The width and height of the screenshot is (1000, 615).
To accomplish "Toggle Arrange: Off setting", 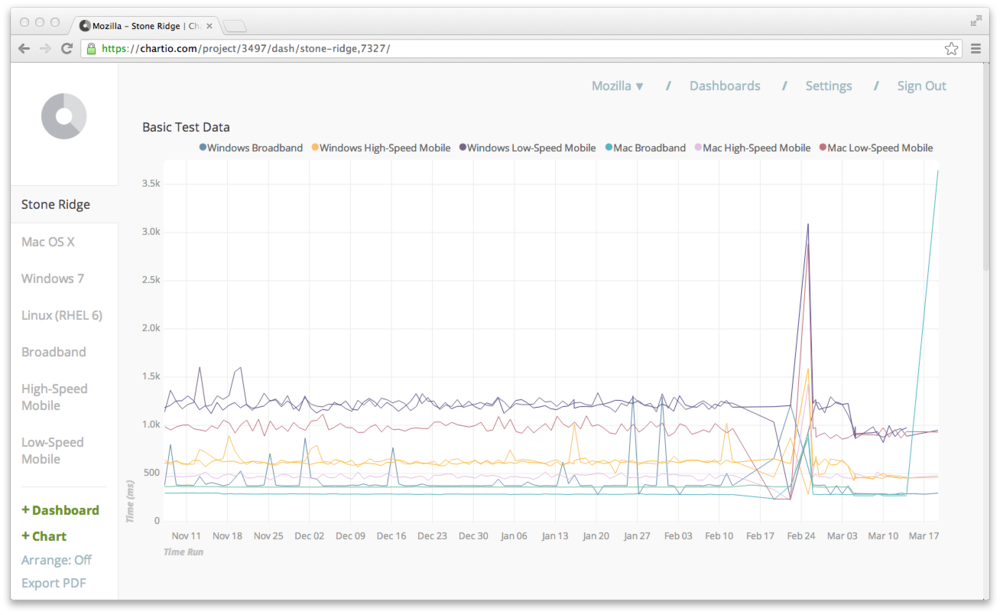I will tap(56, 560).
